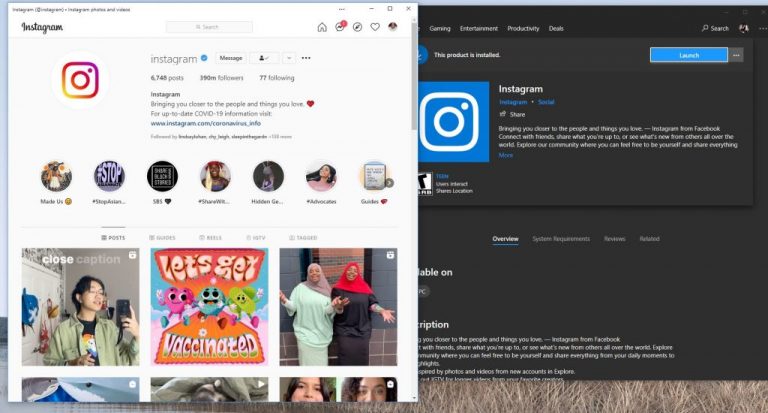Click the Instagram profile picture logo

(x=80, y=80)
